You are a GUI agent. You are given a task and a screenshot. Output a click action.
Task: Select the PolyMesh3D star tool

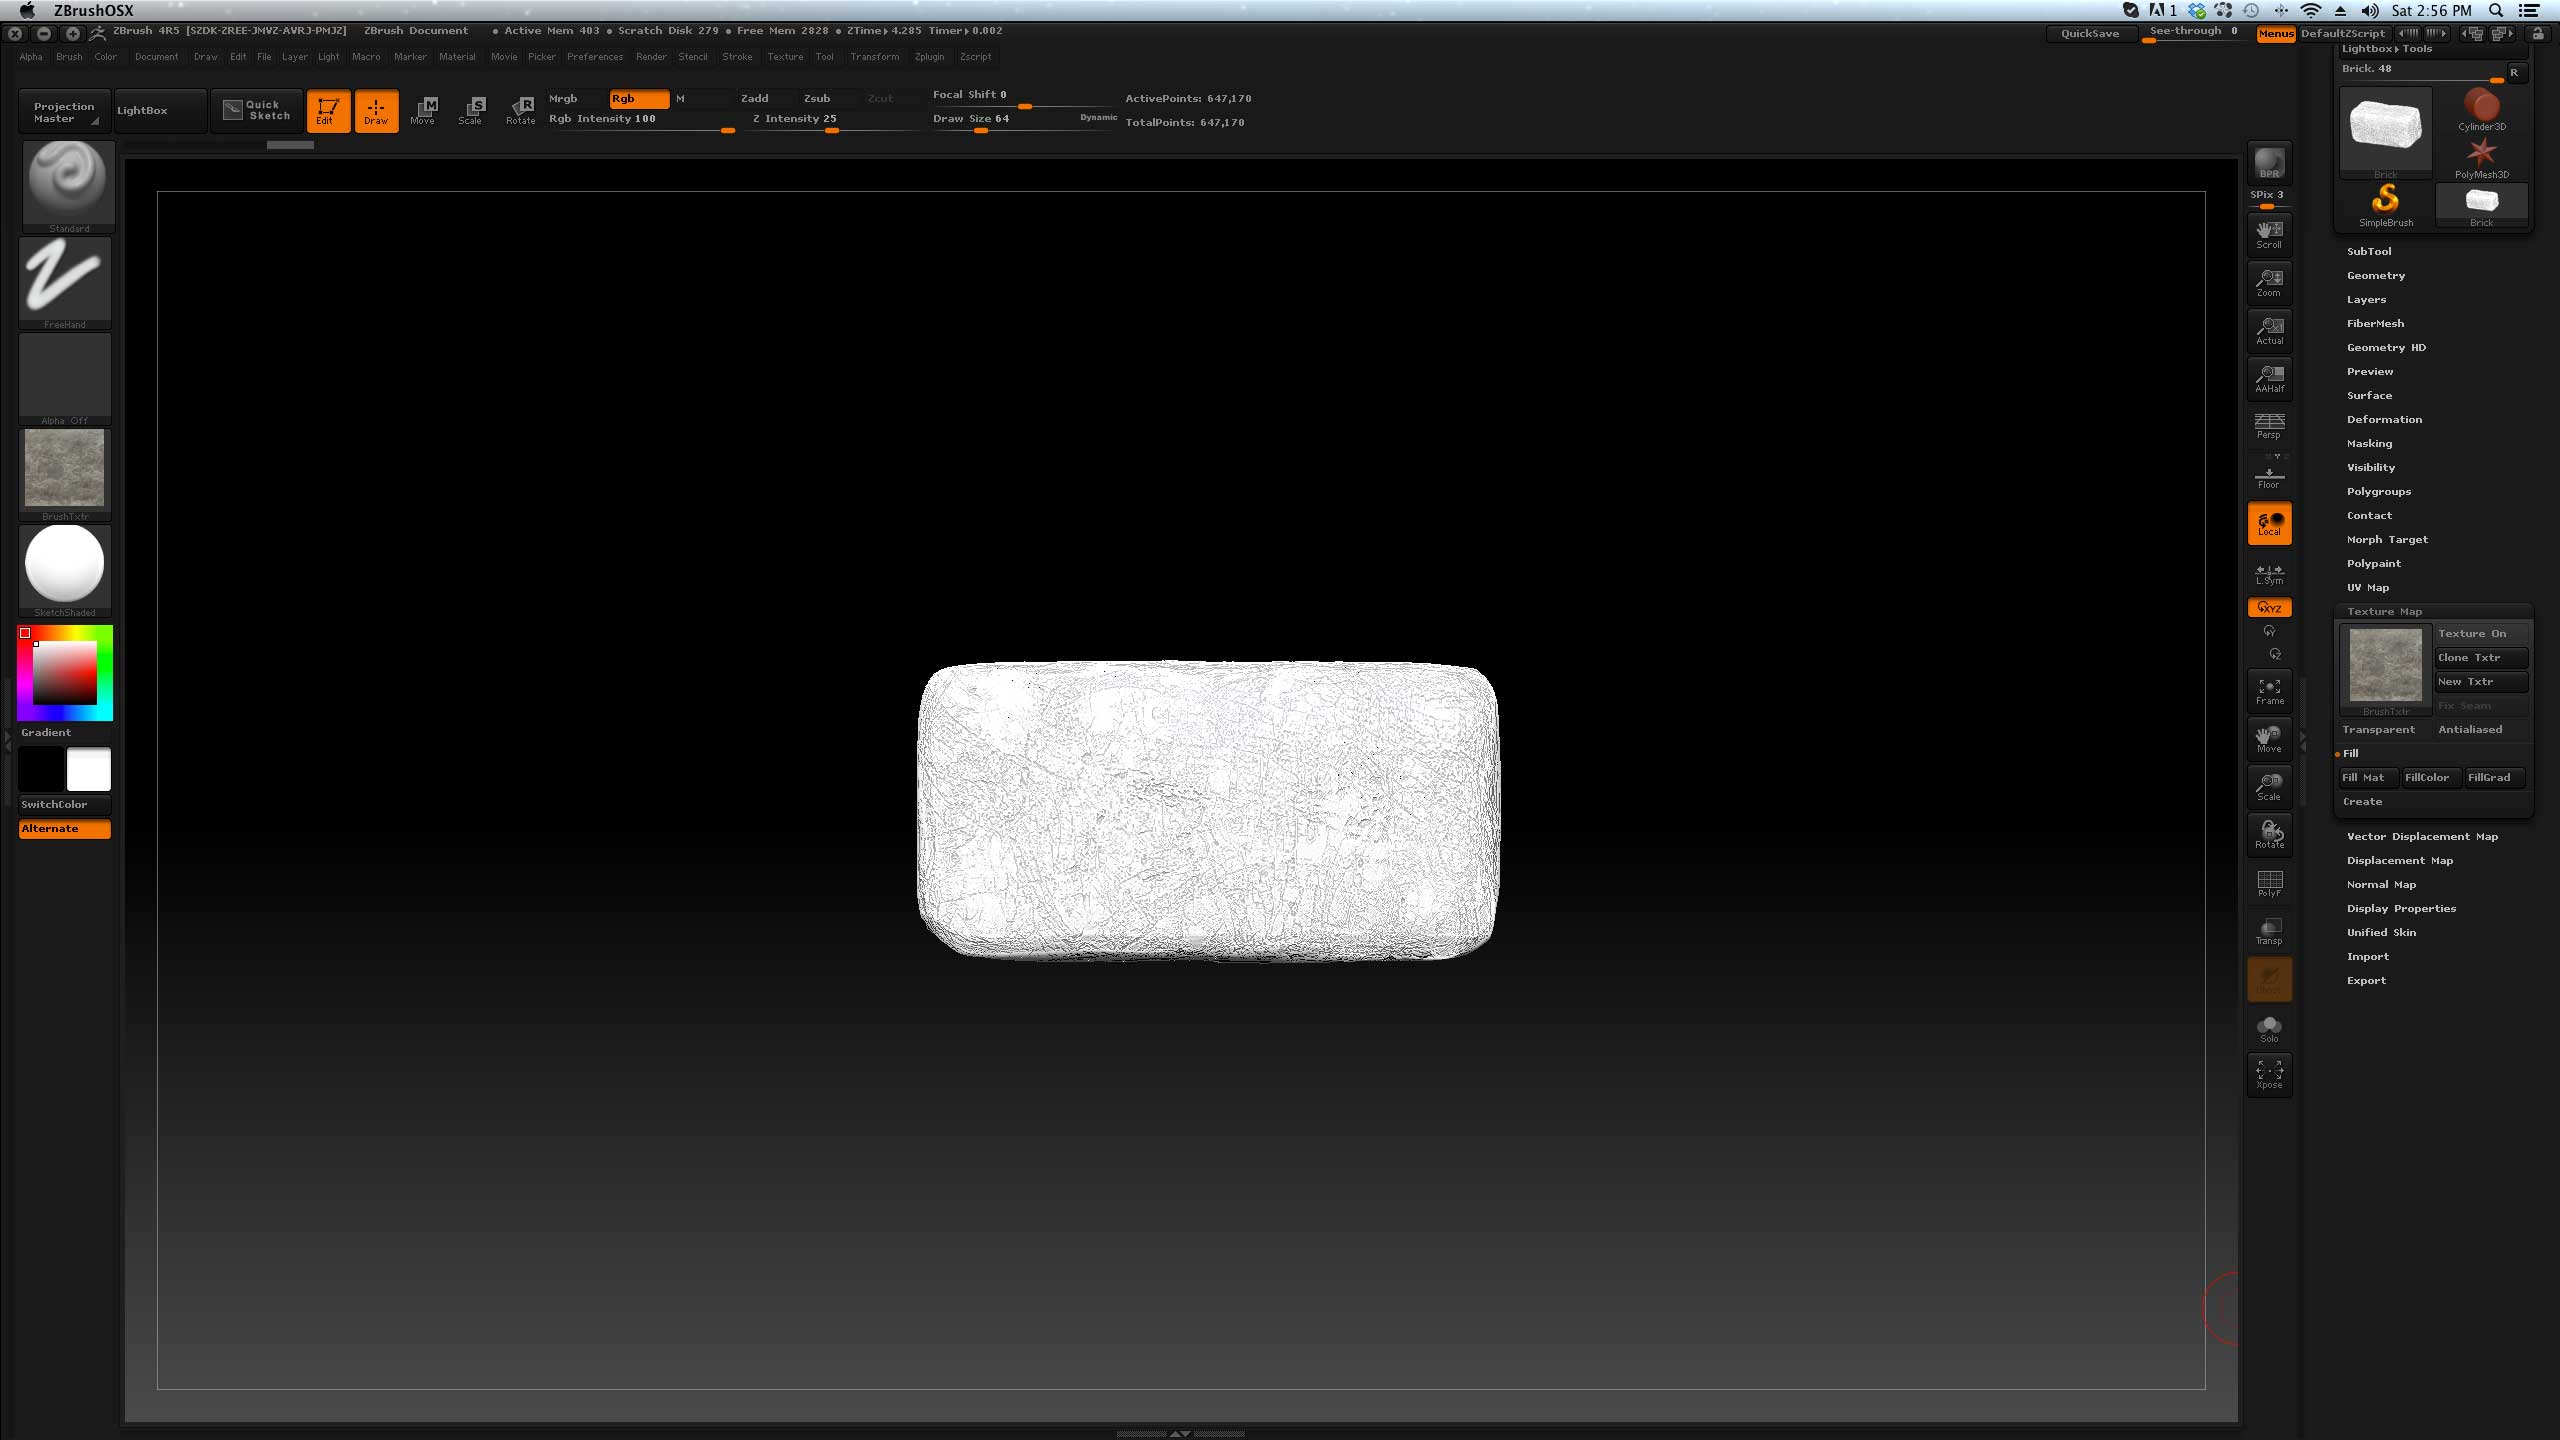[2481, 158]
